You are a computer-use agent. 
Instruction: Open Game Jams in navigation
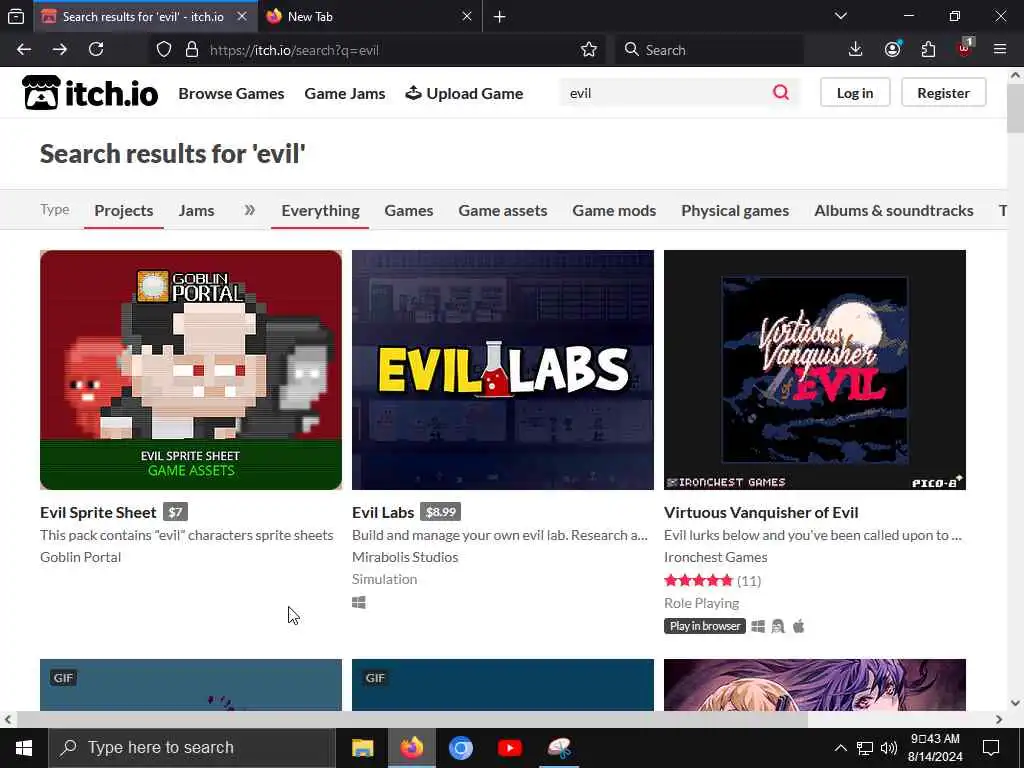(345, 93)
